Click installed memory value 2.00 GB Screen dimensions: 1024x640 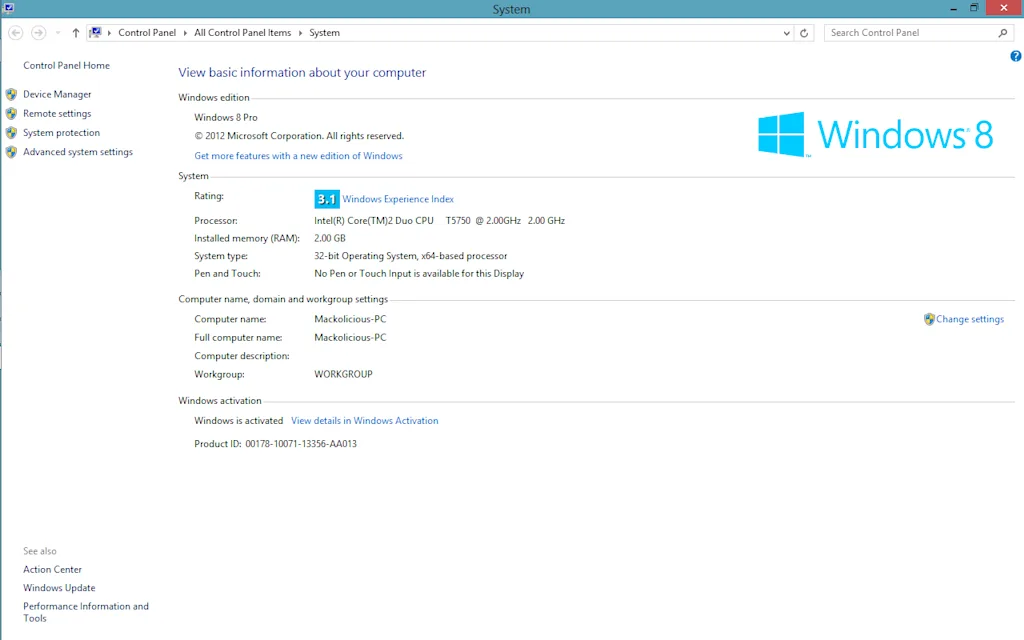[x=330, y=238]
